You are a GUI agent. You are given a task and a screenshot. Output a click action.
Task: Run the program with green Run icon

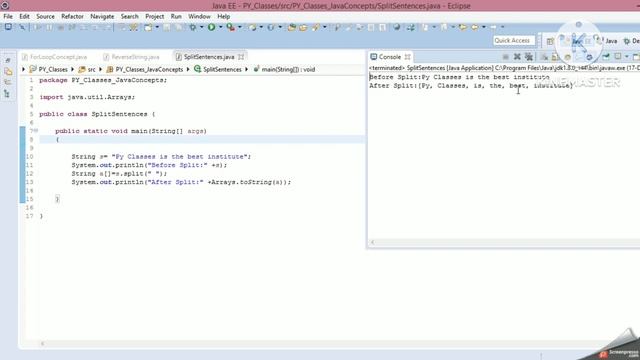211,27
